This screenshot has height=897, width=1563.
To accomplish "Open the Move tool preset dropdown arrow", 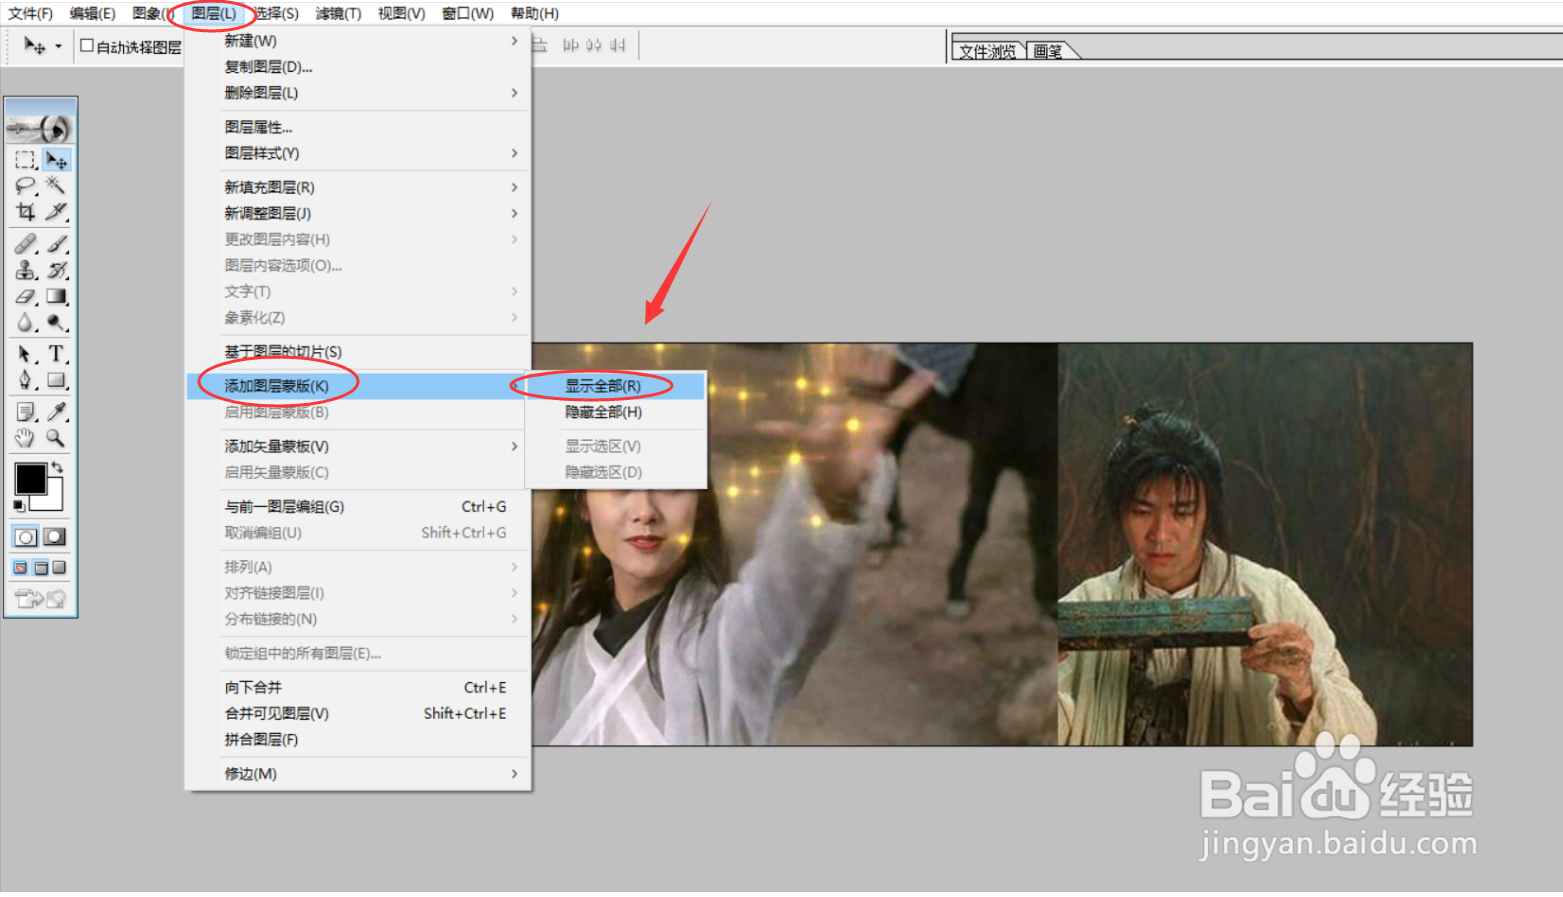I will click(x=58, y=46).
